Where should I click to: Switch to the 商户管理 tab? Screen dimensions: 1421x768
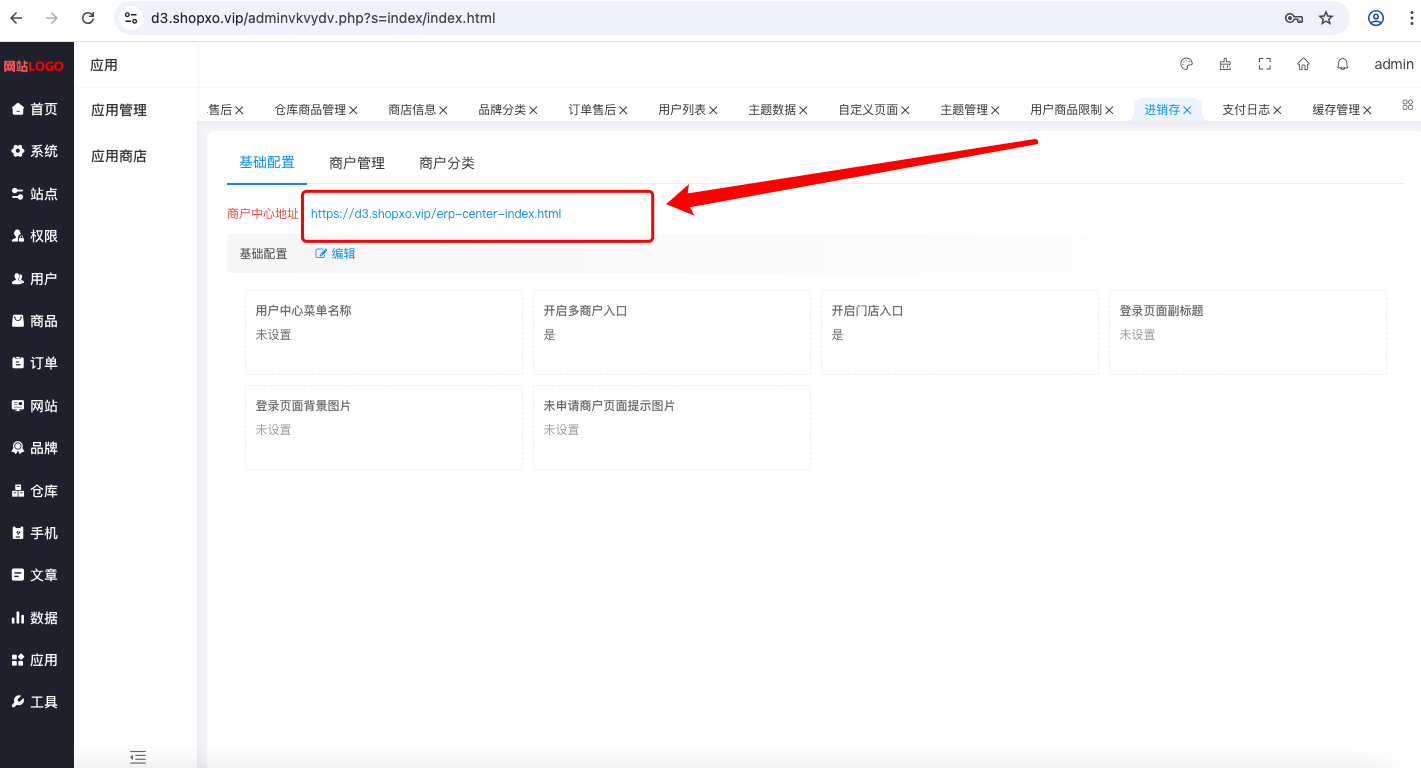point(357,163)
